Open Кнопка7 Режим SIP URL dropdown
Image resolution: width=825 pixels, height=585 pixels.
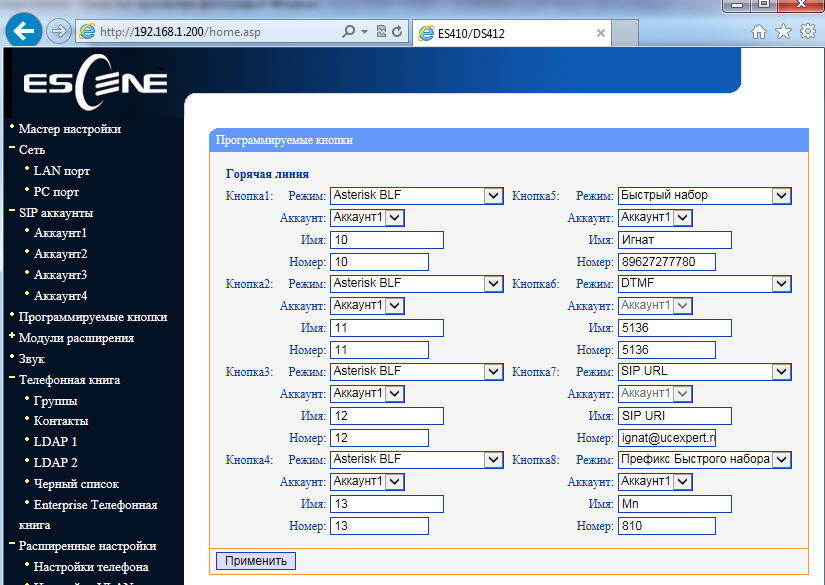pyautogui.click(x=705, y=371)
